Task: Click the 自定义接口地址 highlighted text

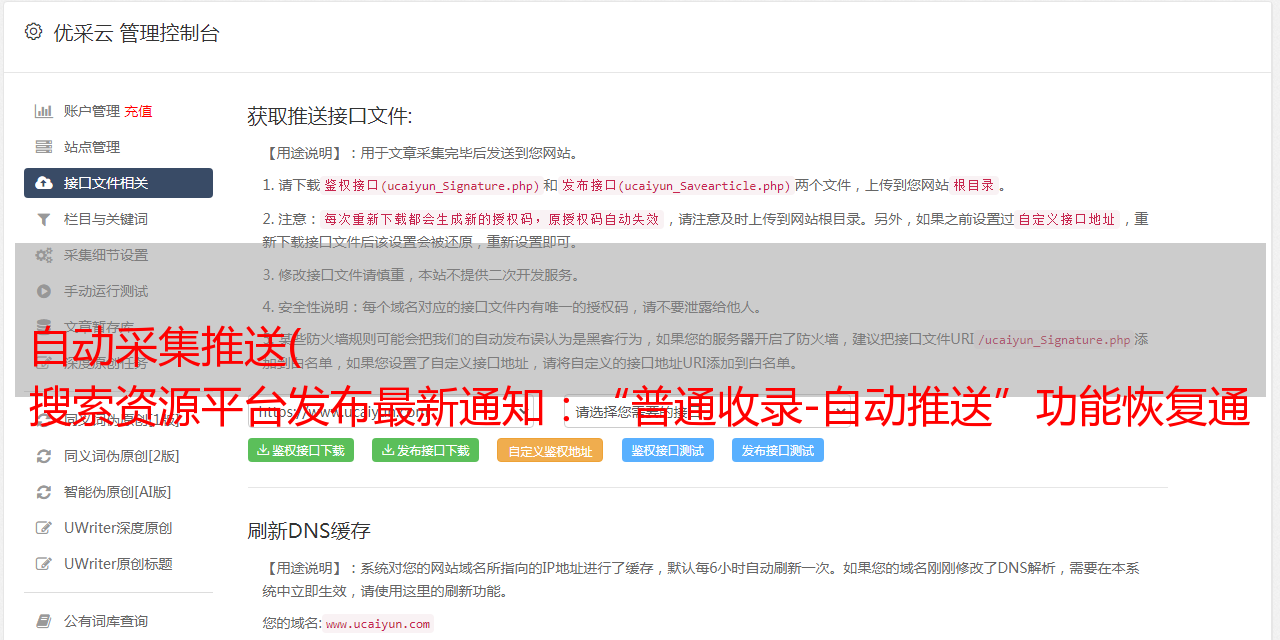Action: (x=1067, y=220)
